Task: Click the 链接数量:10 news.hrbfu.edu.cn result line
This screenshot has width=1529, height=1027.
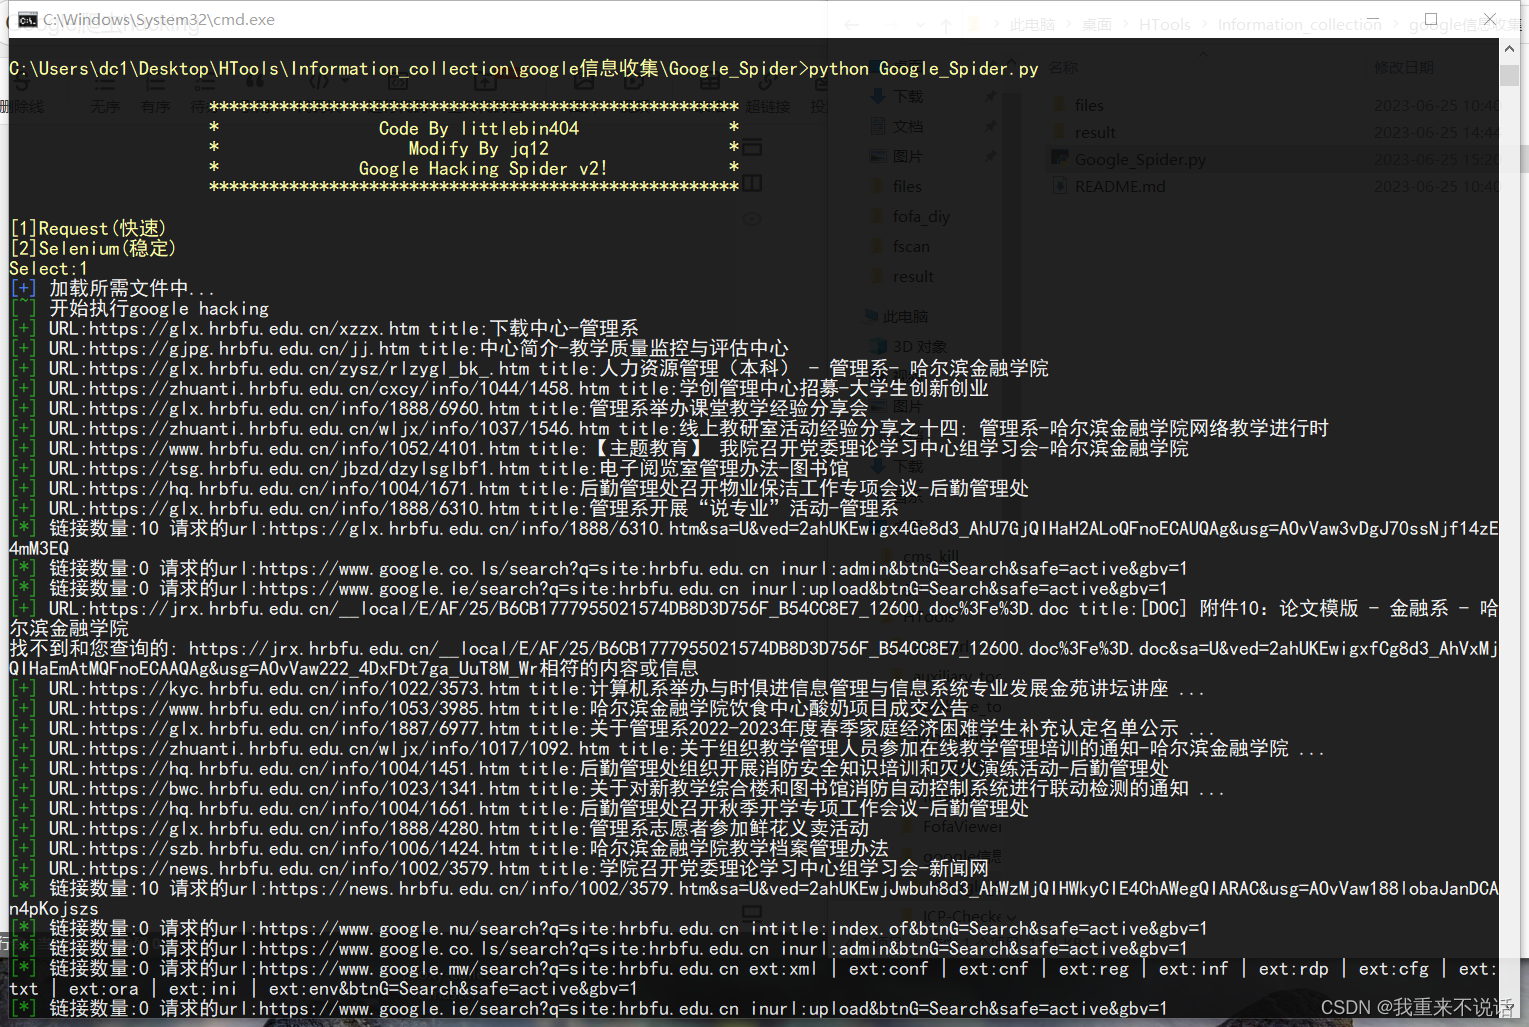Action: pos(754,898)
